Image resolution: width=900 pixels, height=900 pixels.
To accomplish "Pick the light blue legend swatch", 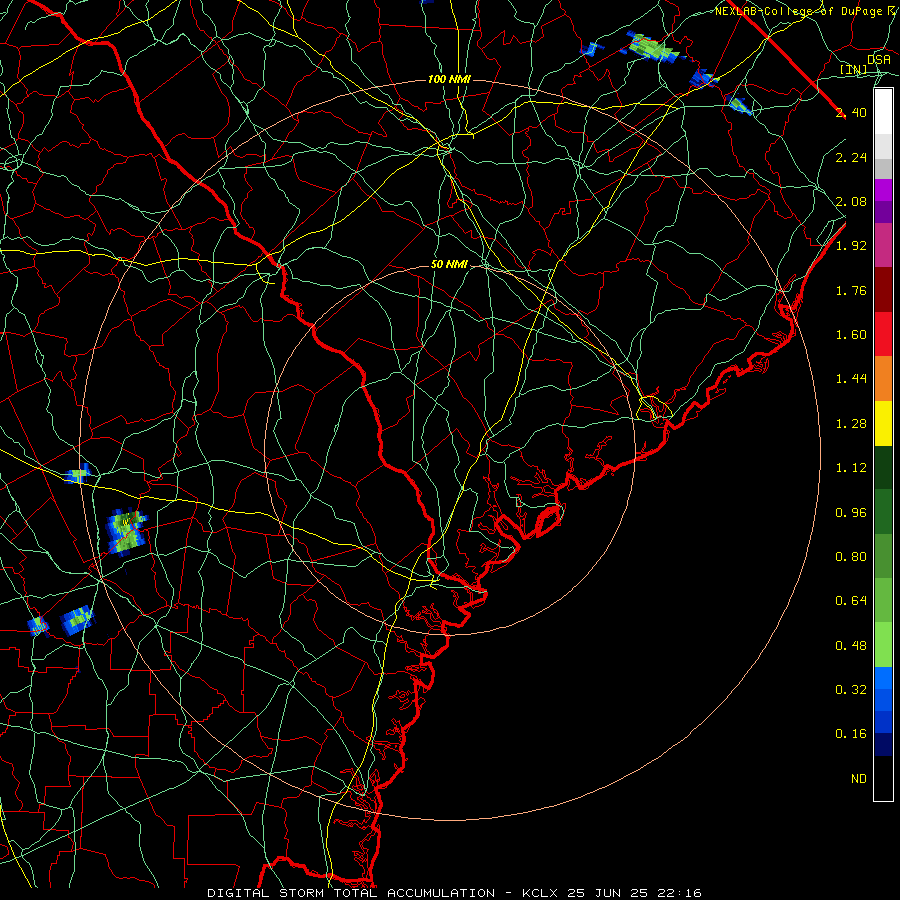I will (x=883, y=678).
